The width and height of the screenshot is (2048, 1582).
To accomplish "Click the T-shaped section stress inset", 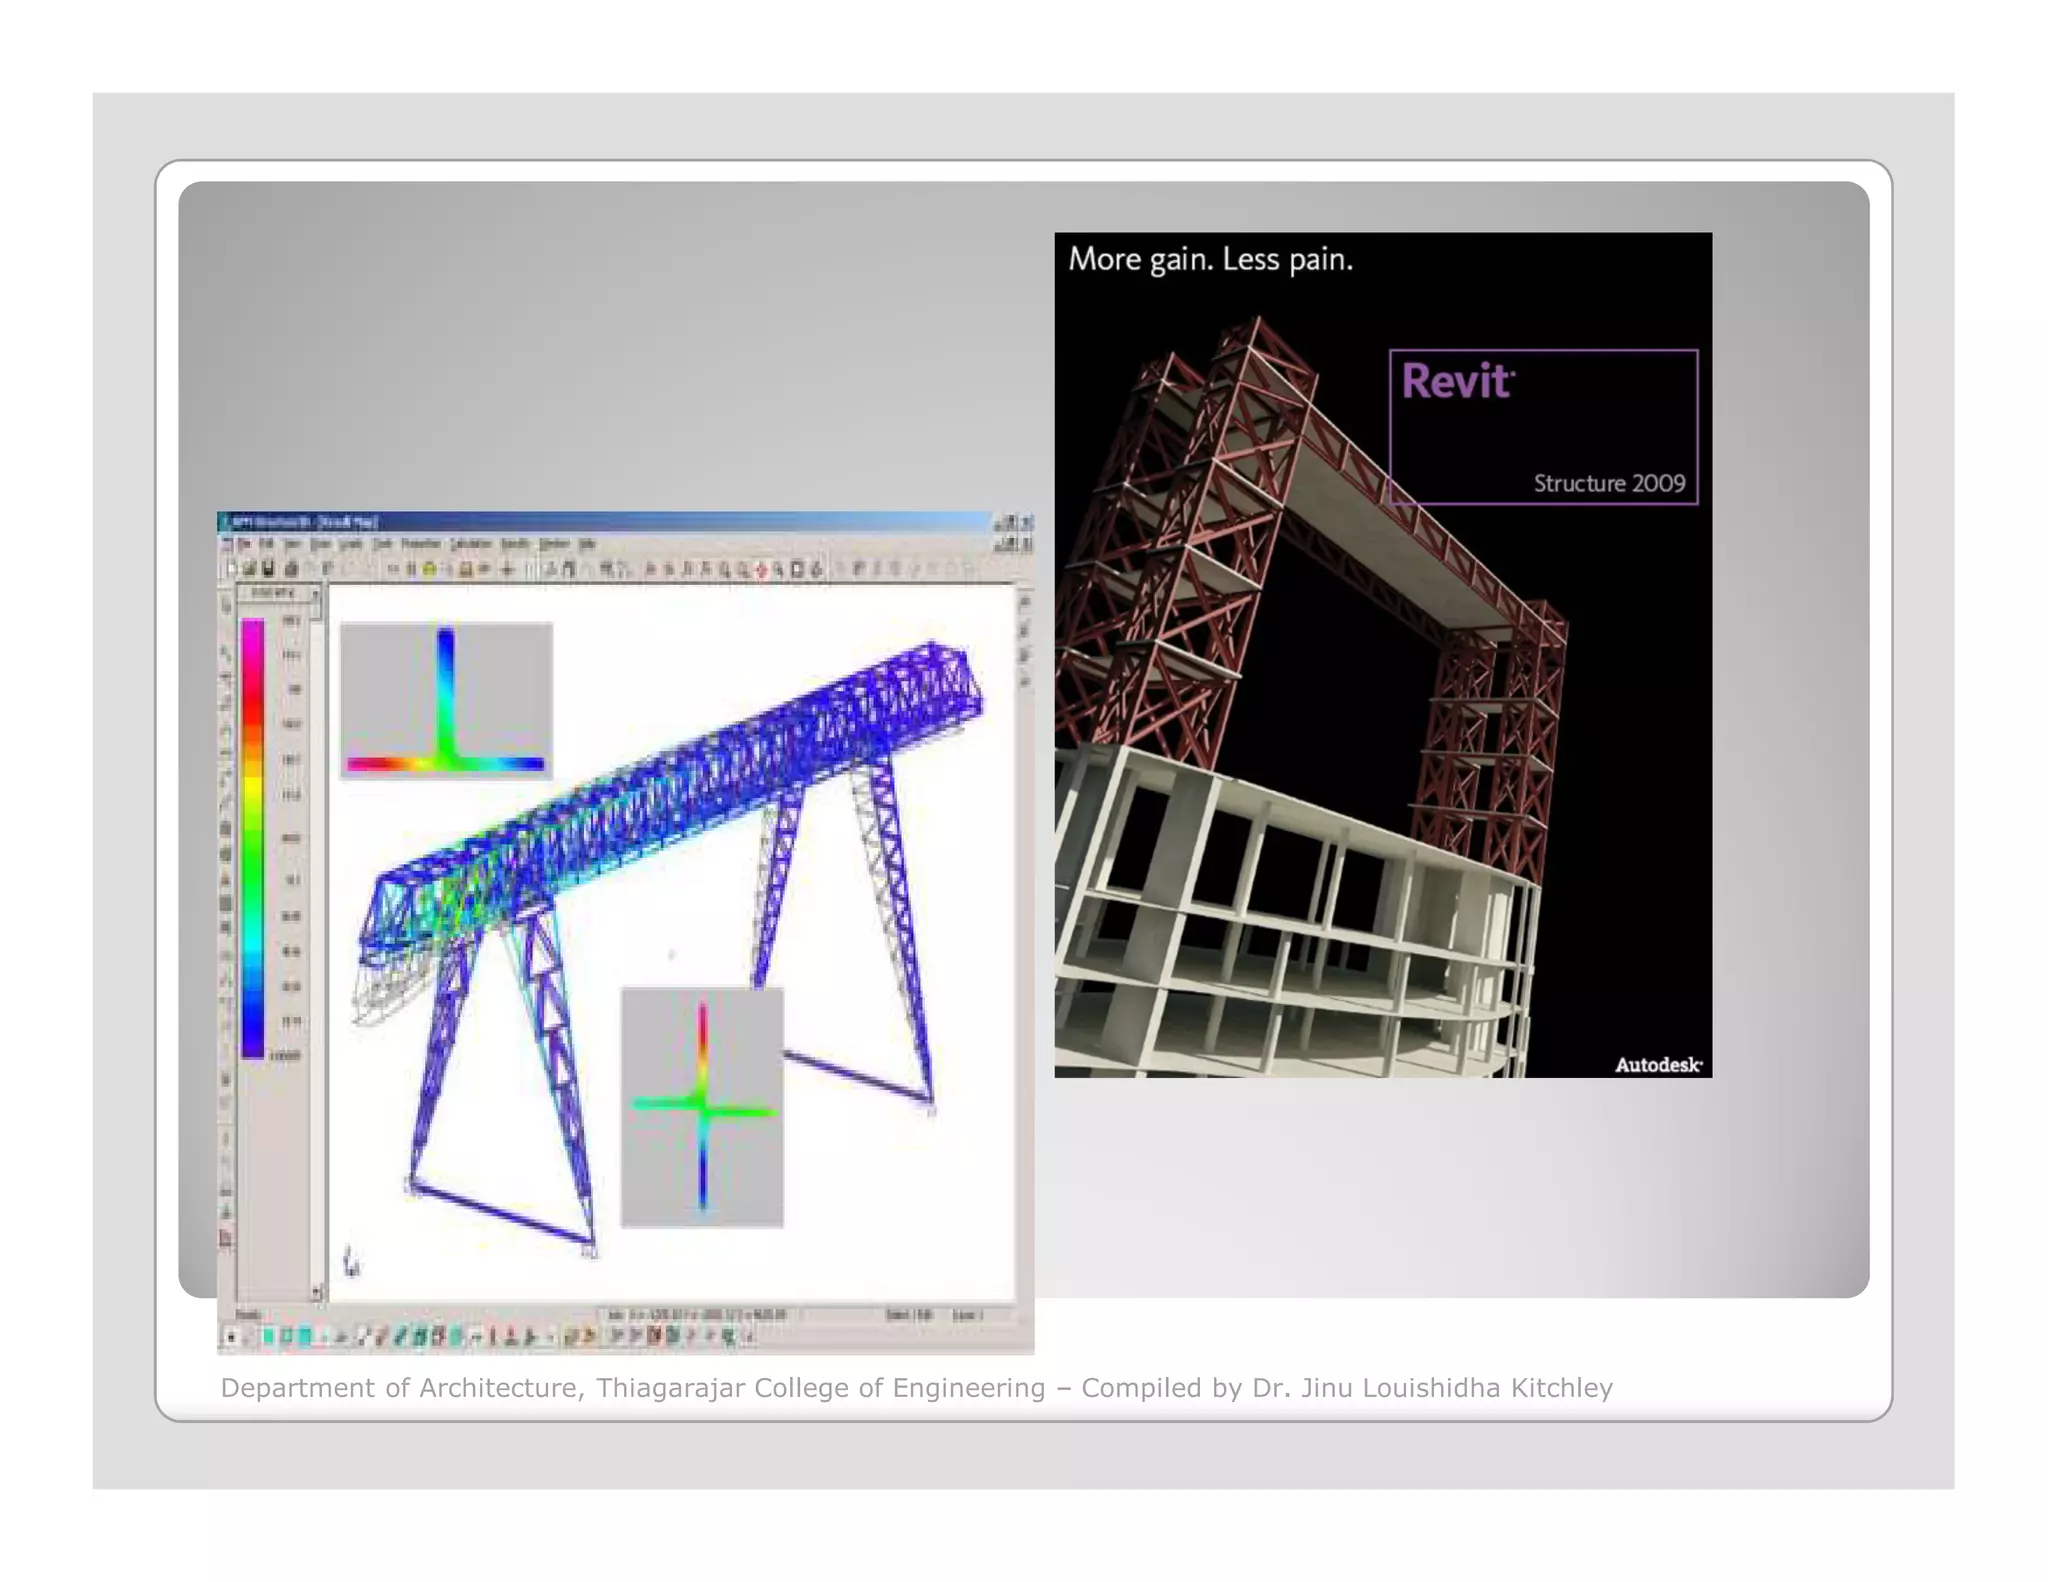I will tap(446, 700).
